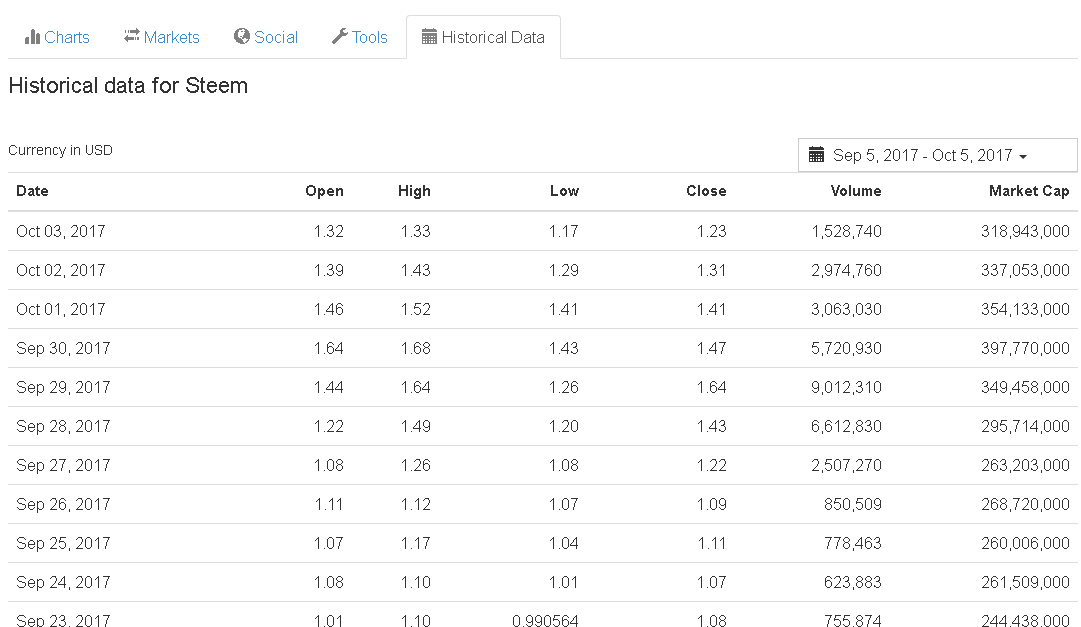Click the Volume column header

tap(856, 191)
